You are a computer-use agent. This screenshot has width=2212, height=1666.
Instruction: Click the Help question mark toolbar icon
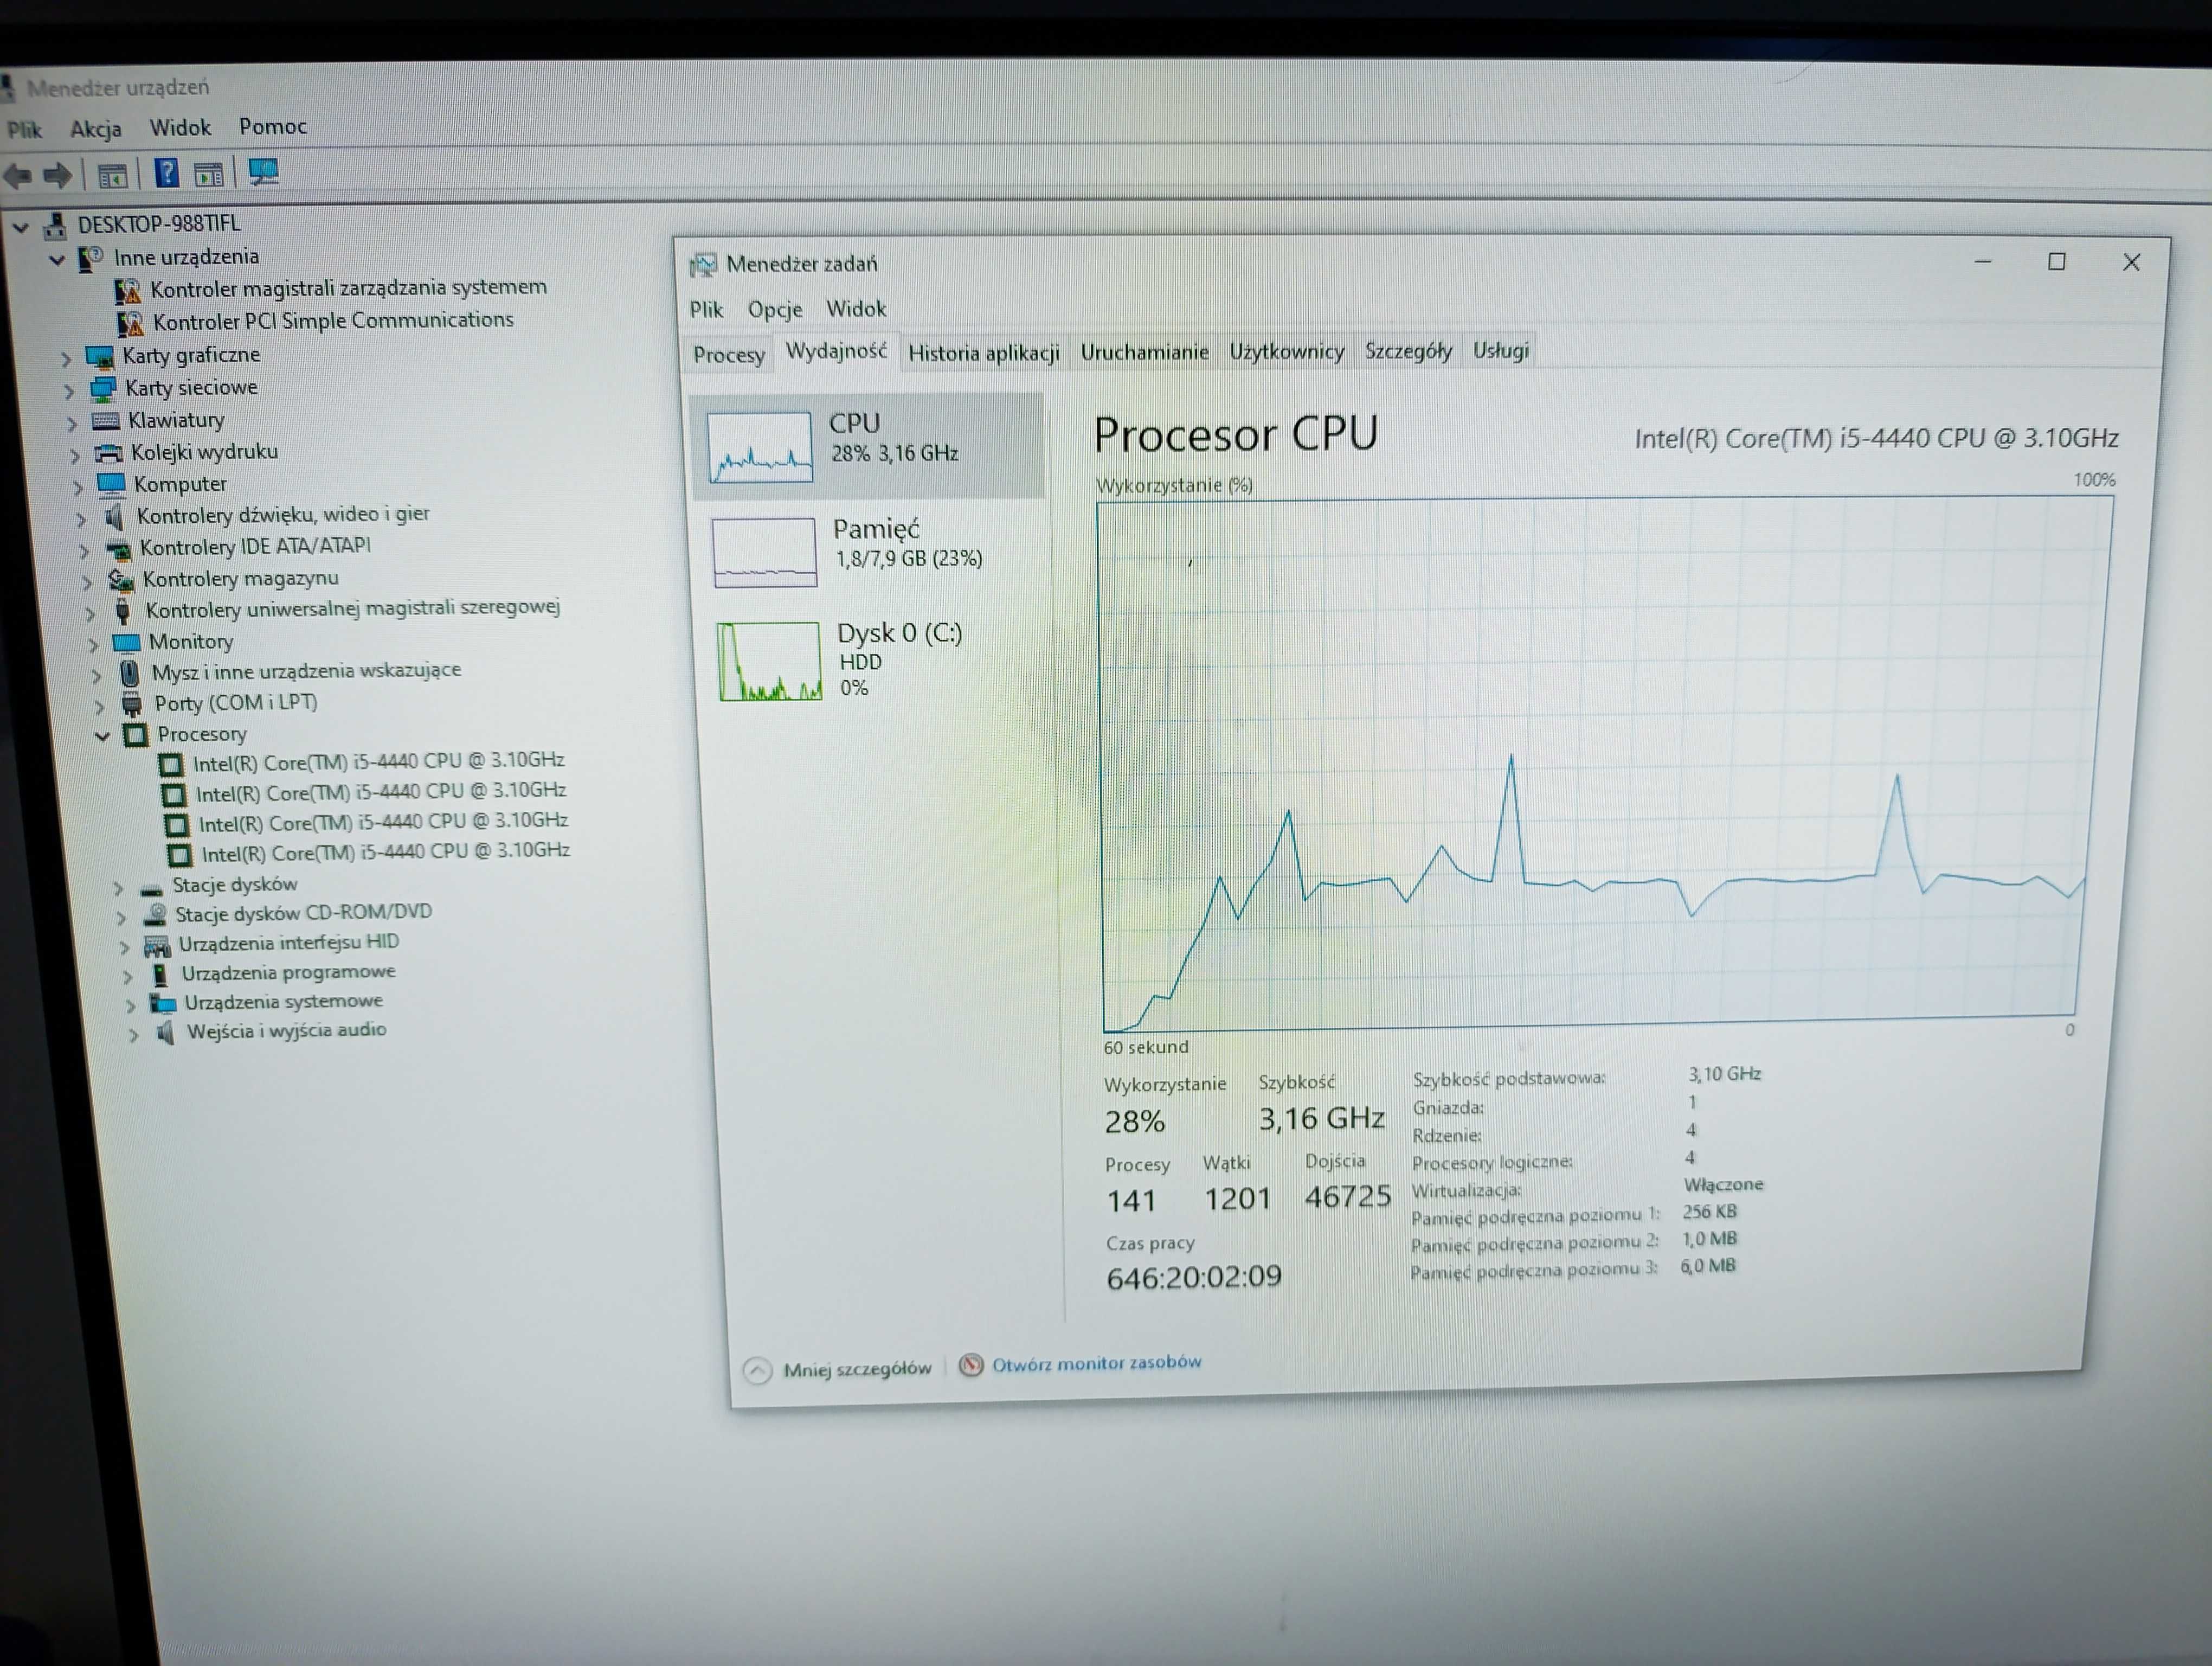tap(166, 174)
